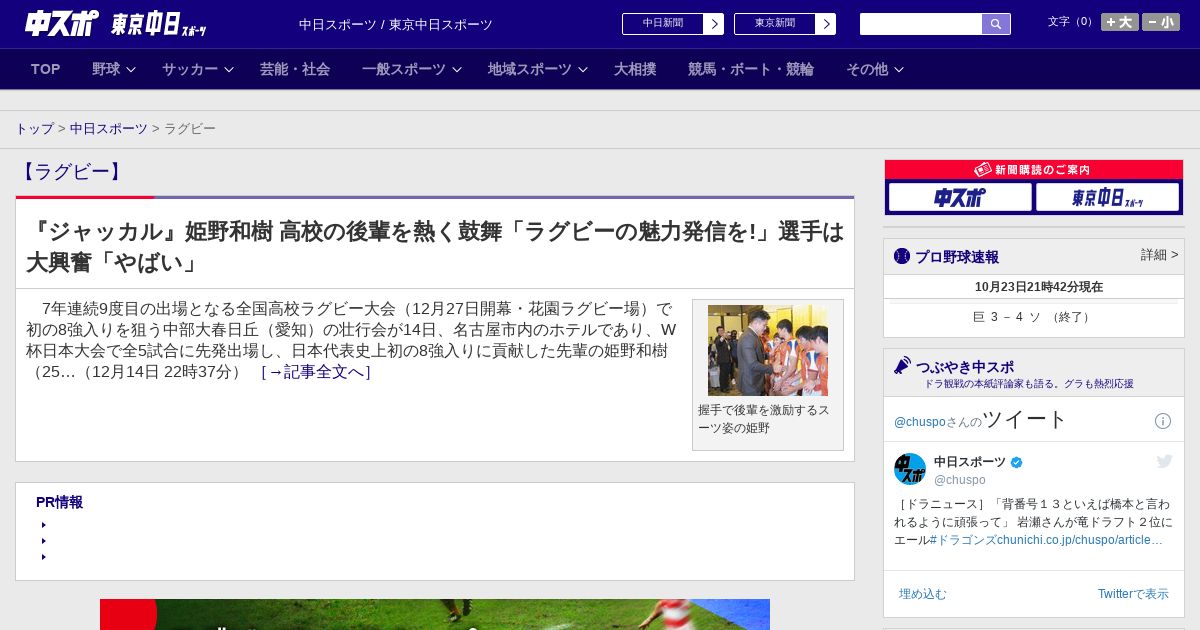Click the search magnifier button

pyautogui.click(x=996, y=24)
